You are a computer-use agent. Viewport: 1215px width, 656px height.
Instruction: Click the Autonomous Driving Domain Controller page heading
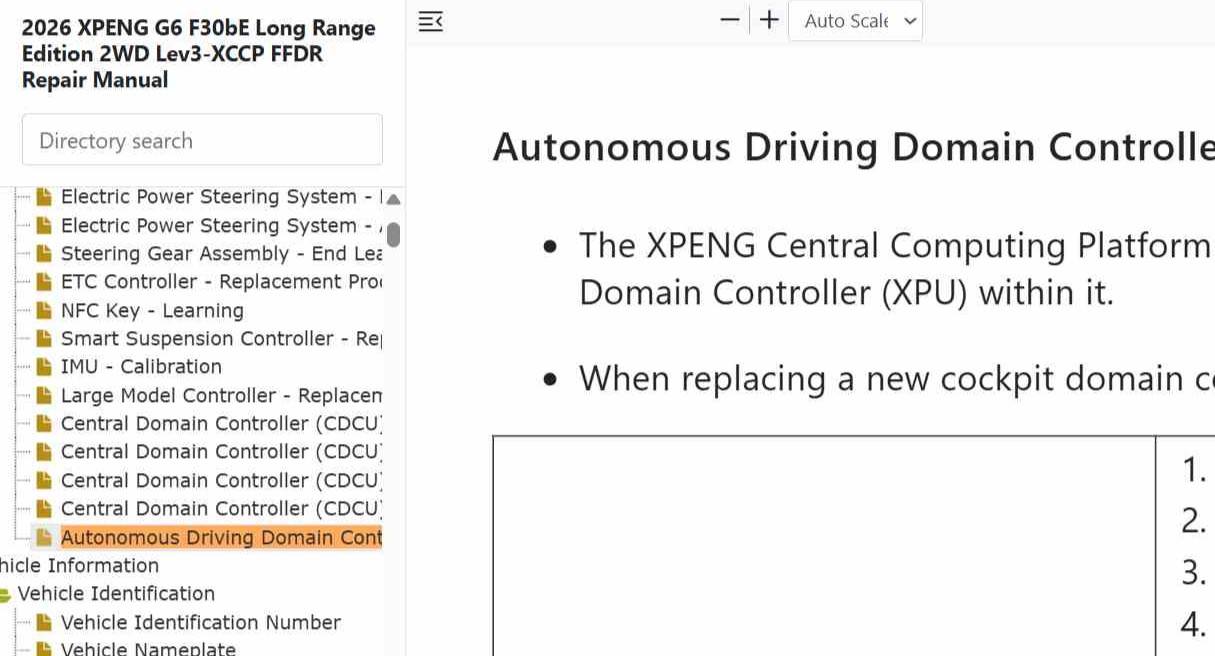click(x=853, y=147)
